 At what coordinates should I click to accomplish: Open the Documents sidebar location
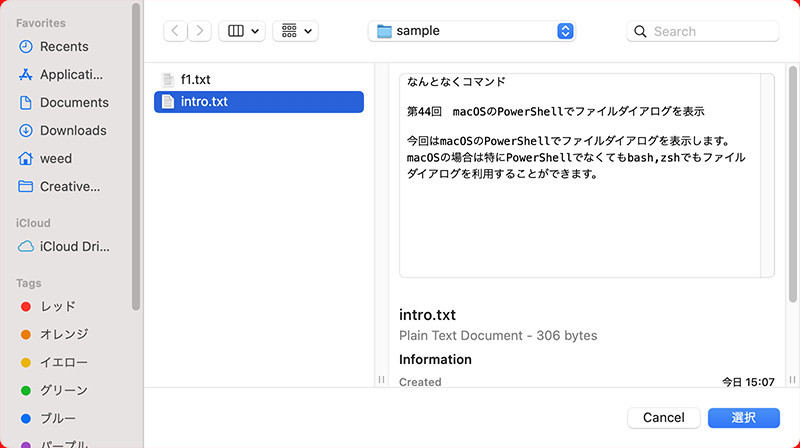tap(64, 103)
